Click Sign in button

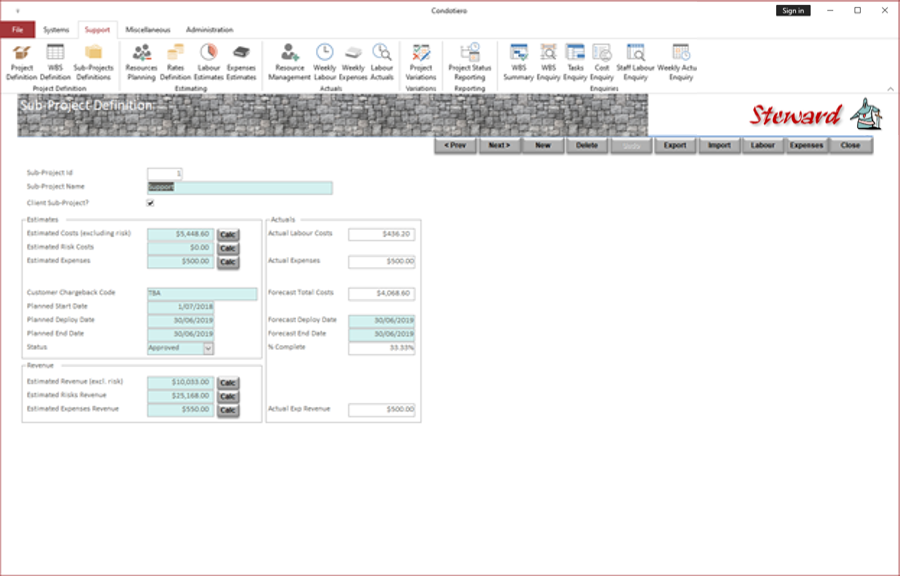coord(793,11)
